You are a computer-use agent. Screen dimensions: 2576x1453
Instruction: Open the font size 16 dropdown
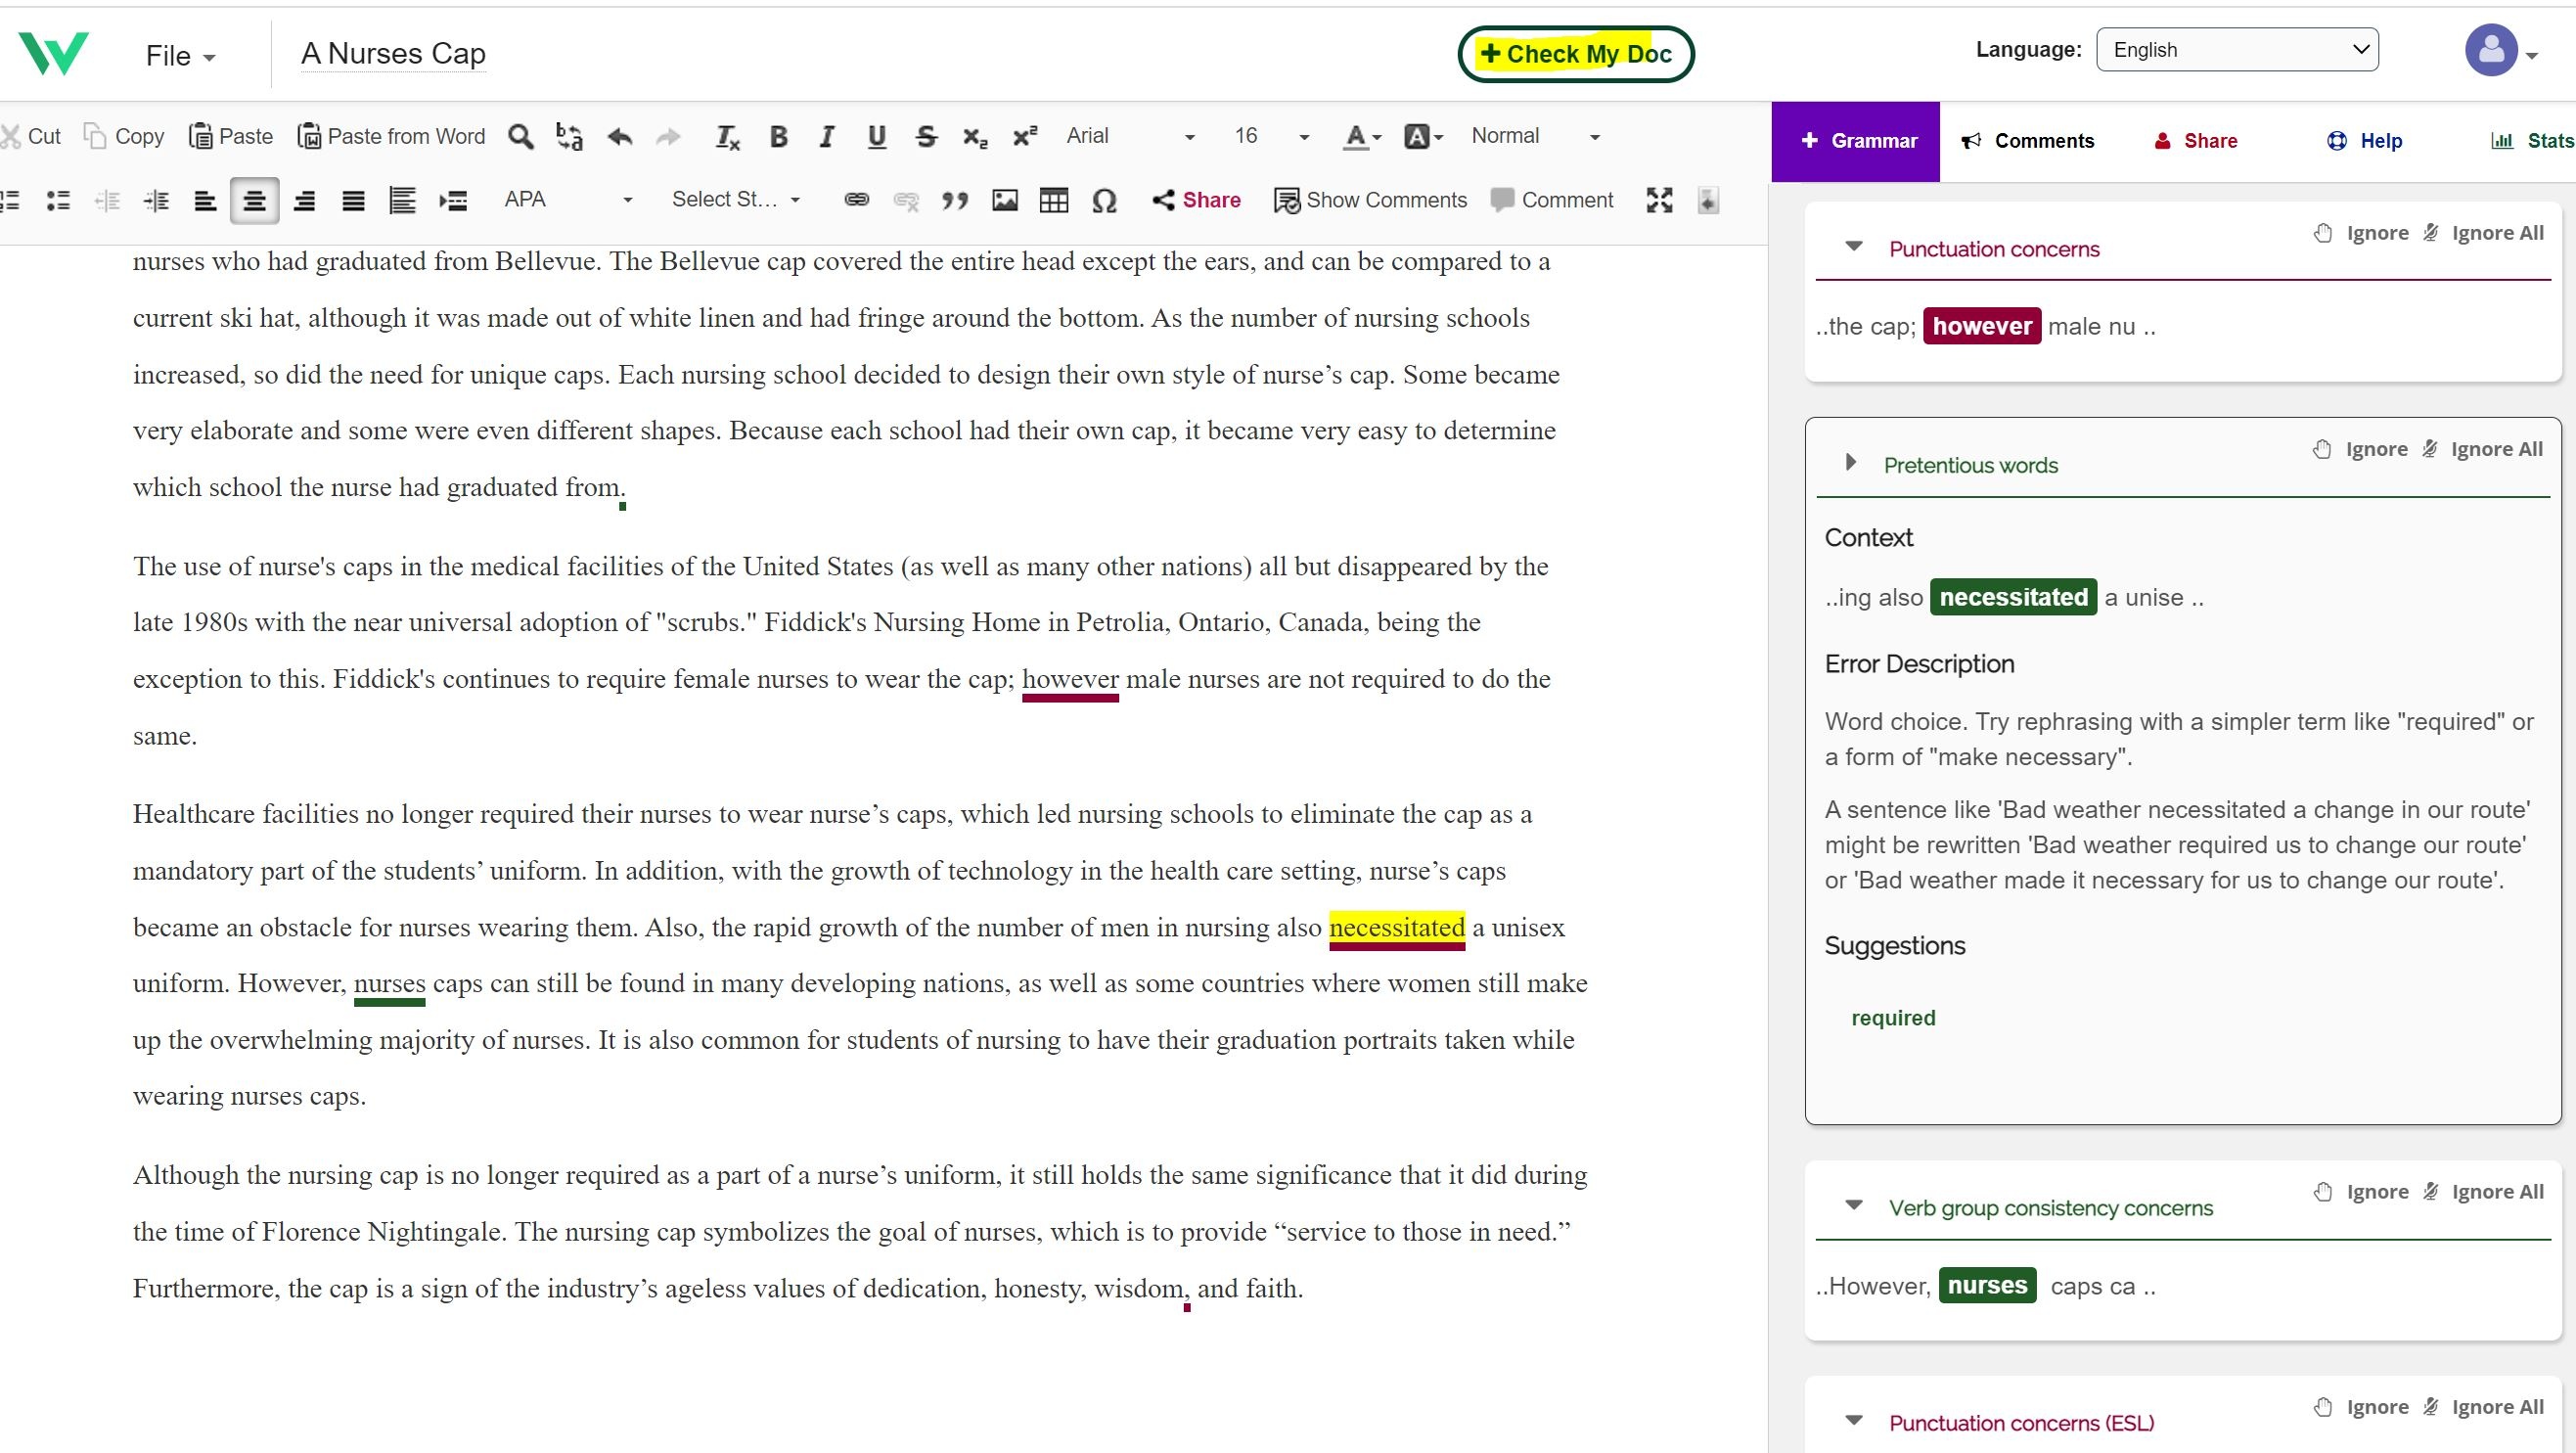(1270, 136)
